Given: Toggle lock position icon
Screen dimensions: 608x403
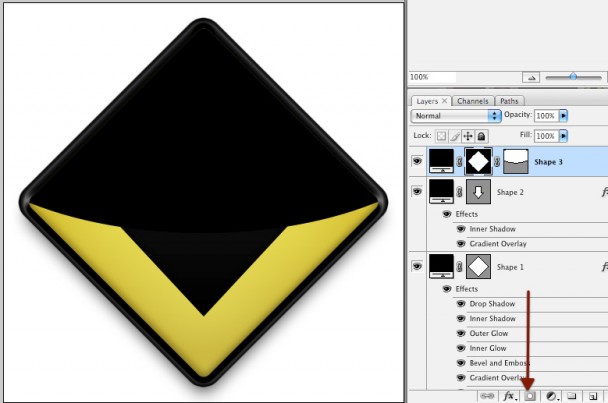Looking at the screenshot, I should click(x=468, y=136).
